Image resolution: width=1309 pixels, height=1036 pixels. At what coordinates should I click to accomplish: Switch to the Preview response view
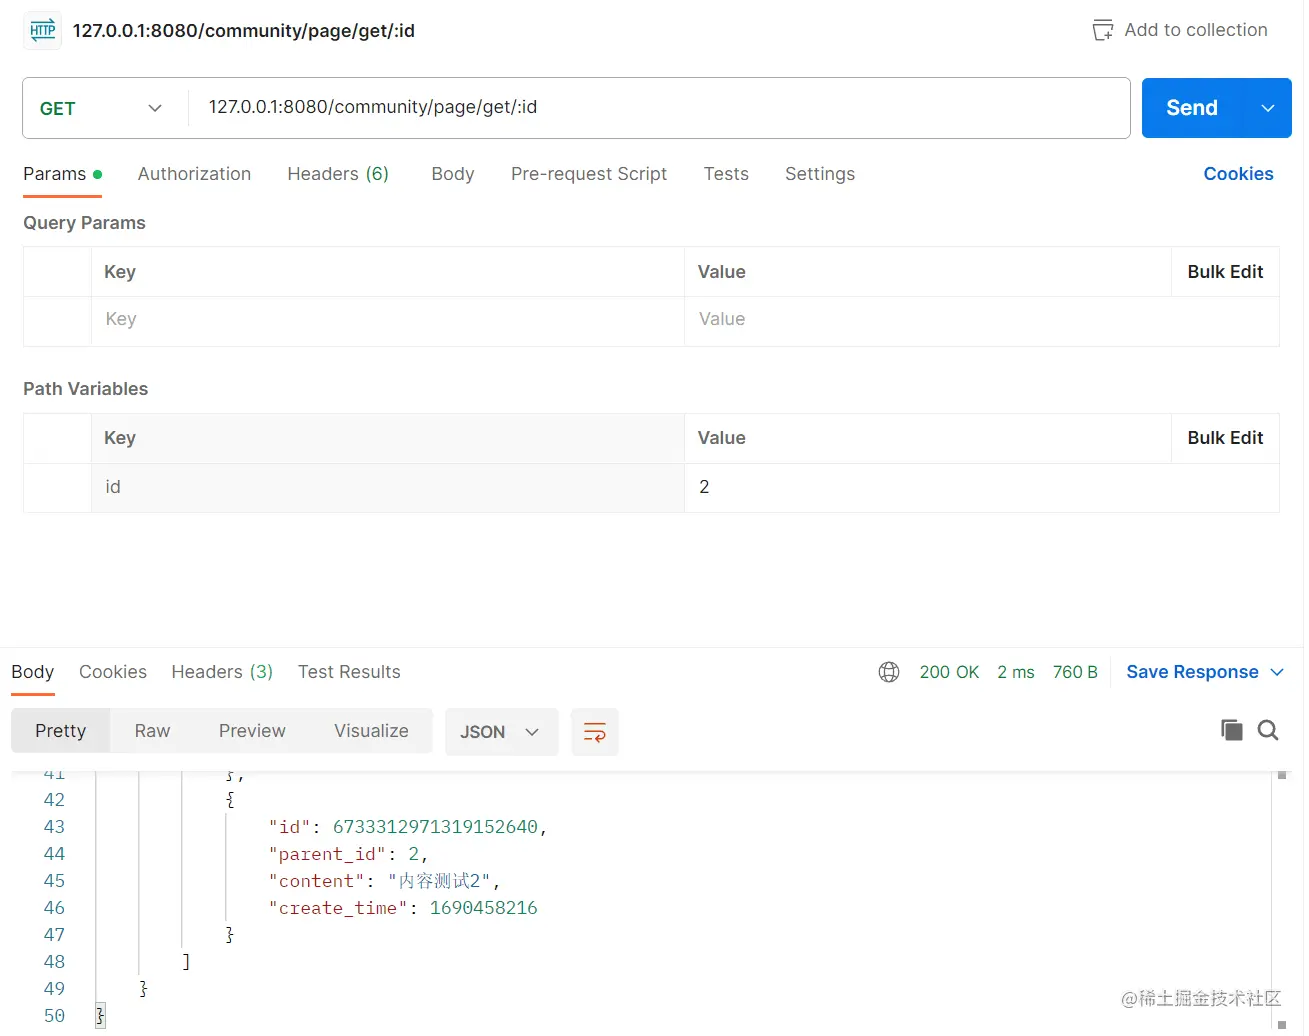252,731
